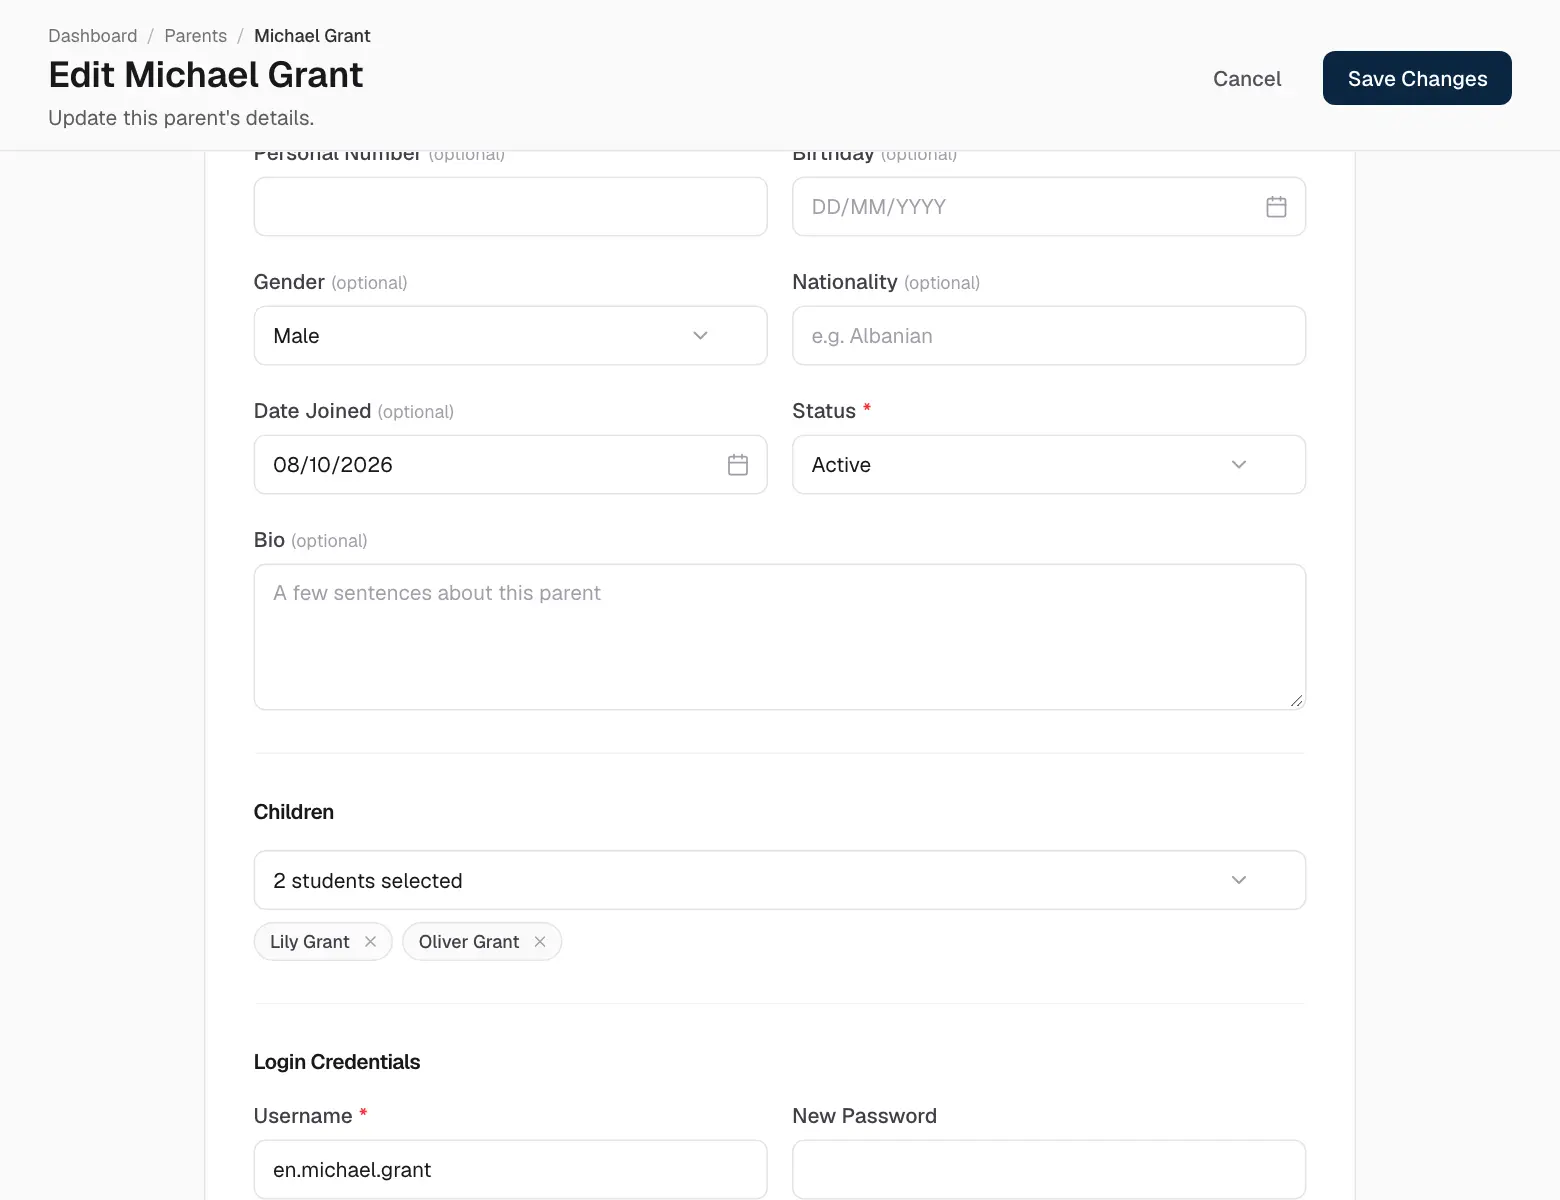Focus the Personal Number field
Viewport: 1560px width, 1200px height.
pyautogui.click(x=510, y=207)
